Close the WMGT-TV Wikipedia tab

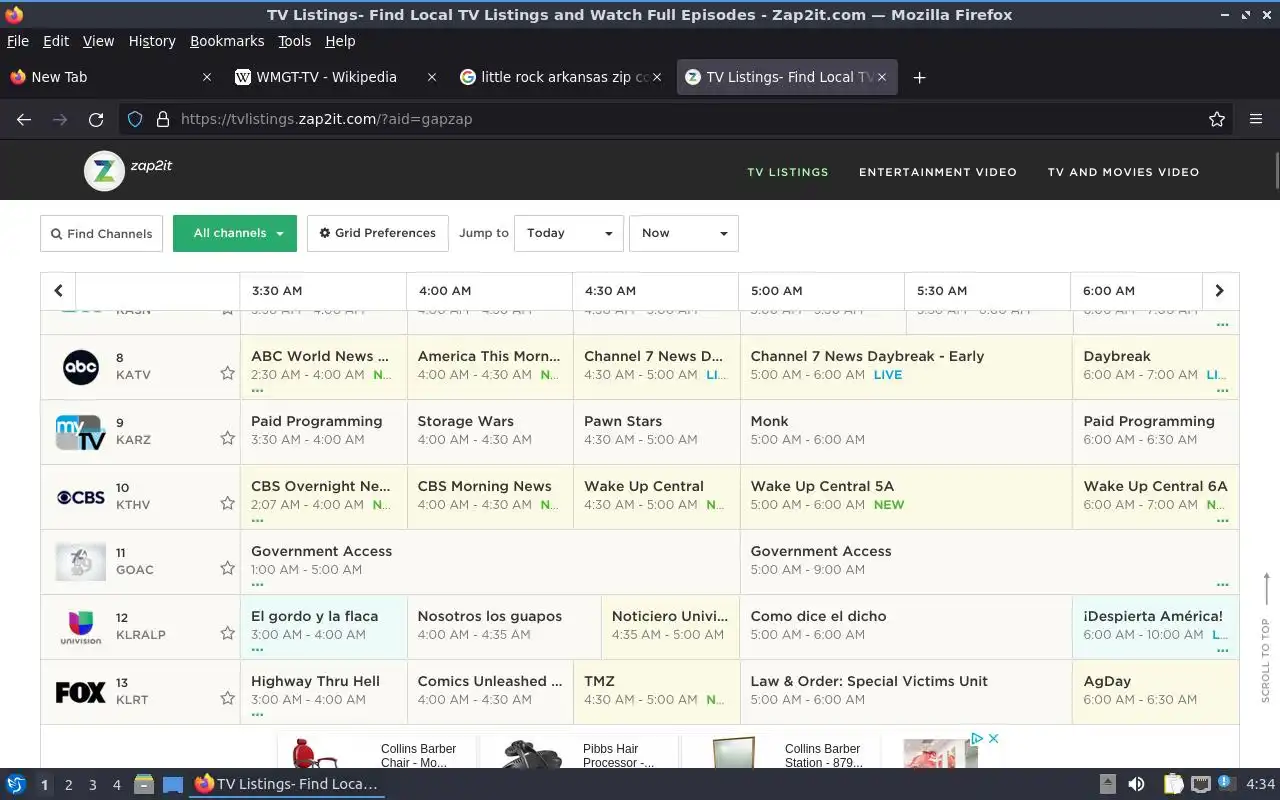(432, 77)
